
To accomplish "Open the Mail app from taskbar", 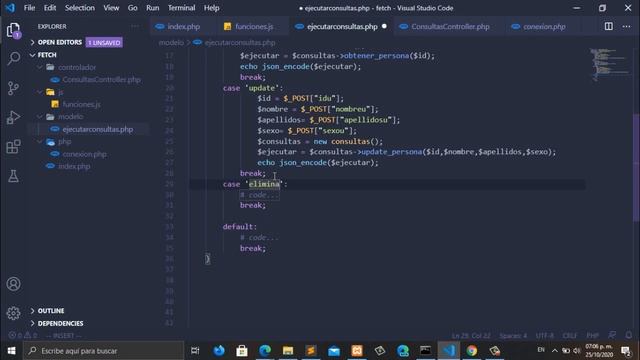I will [x=334, y=351].
